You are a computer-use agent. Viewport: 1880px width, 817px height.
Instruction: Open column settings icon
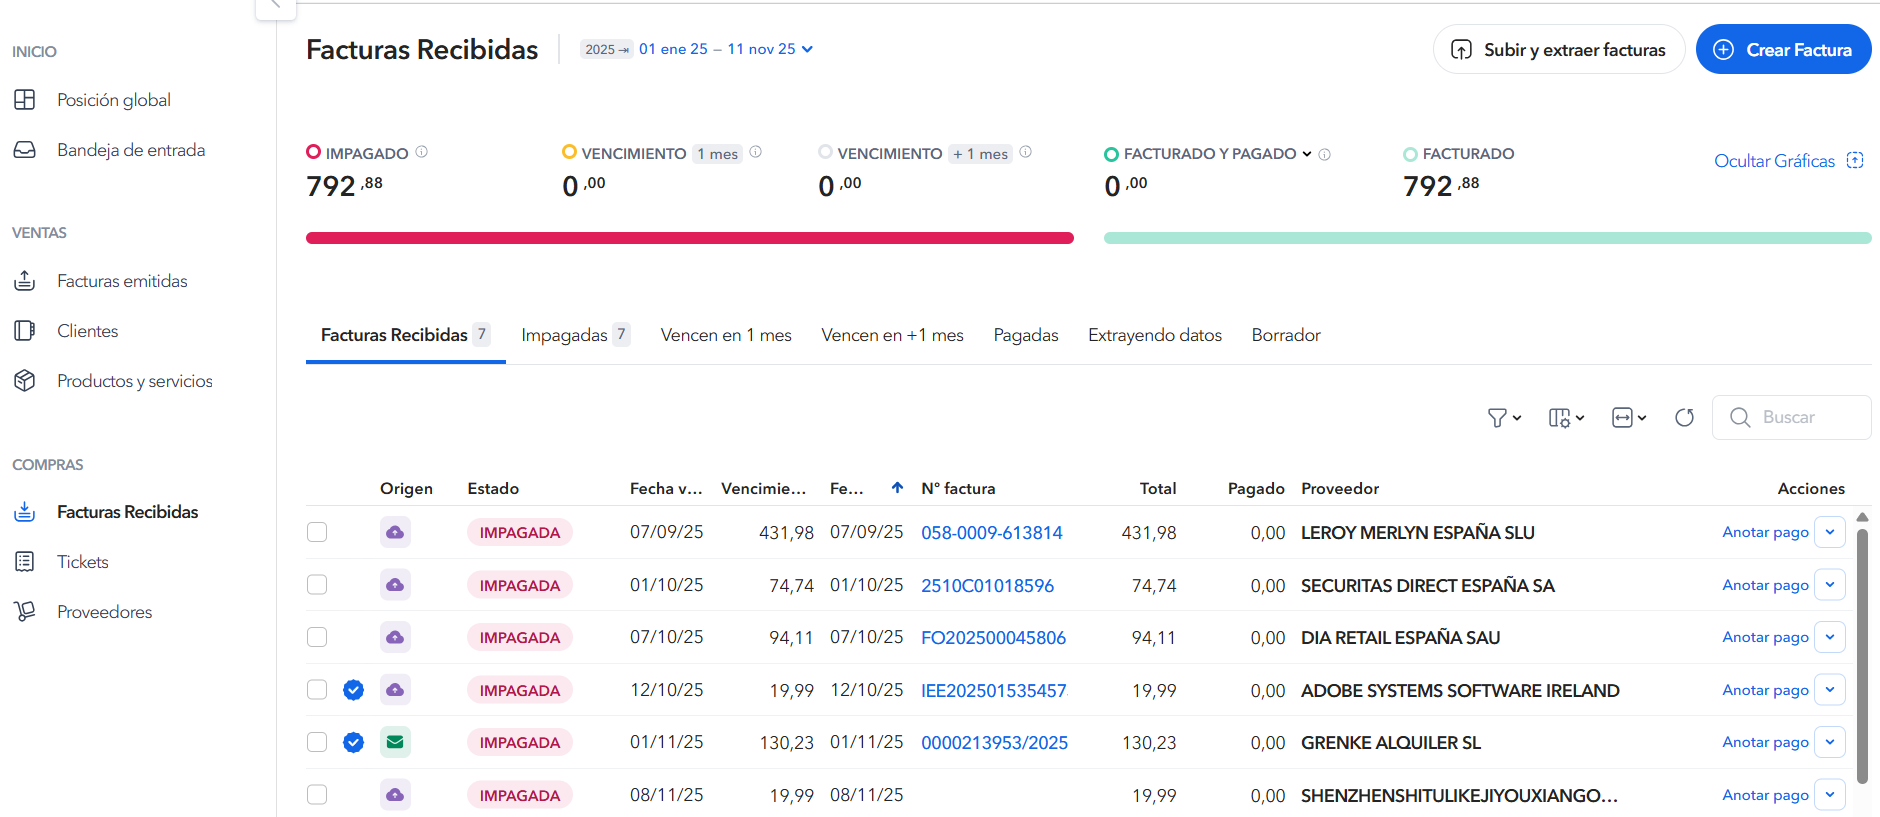tap(1565, 418)
